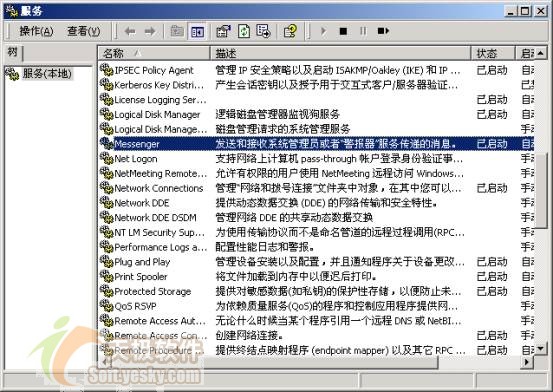The height and width of the screenshot is (392, 553).
Task: Click the vertical scrollbar up arrow
Action: tap(541, 54)
